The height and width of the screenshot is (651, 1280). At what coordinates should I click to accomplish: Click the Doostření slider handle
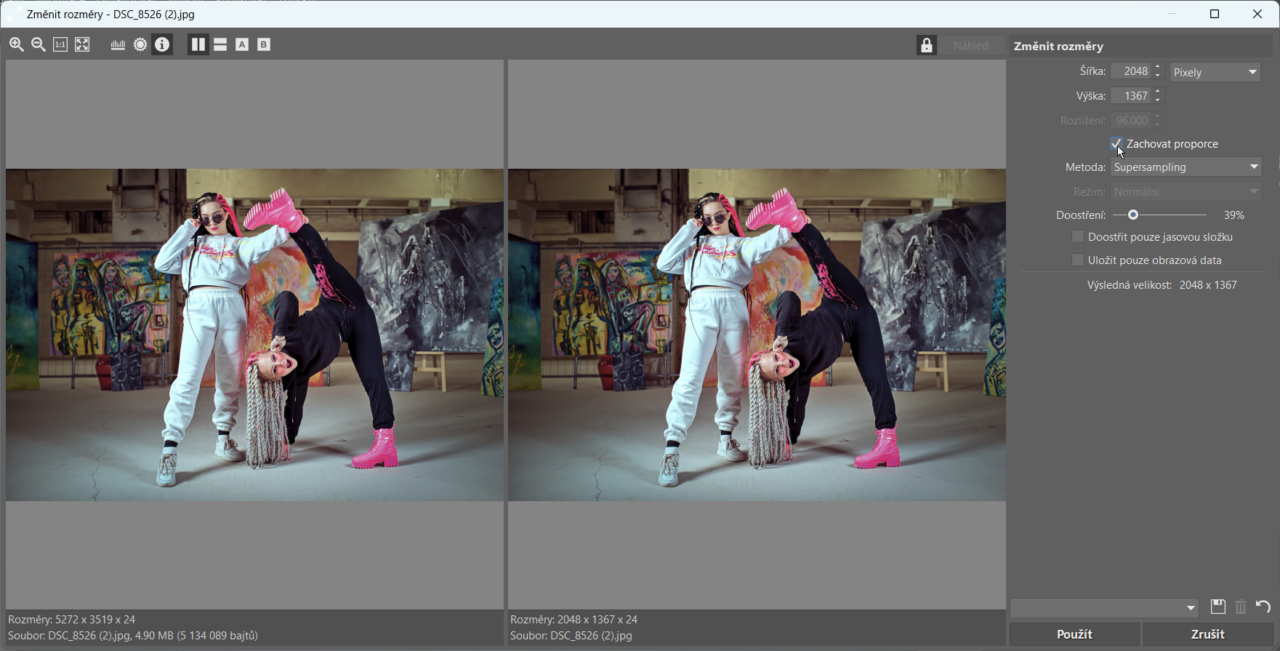coord(1133,215)
